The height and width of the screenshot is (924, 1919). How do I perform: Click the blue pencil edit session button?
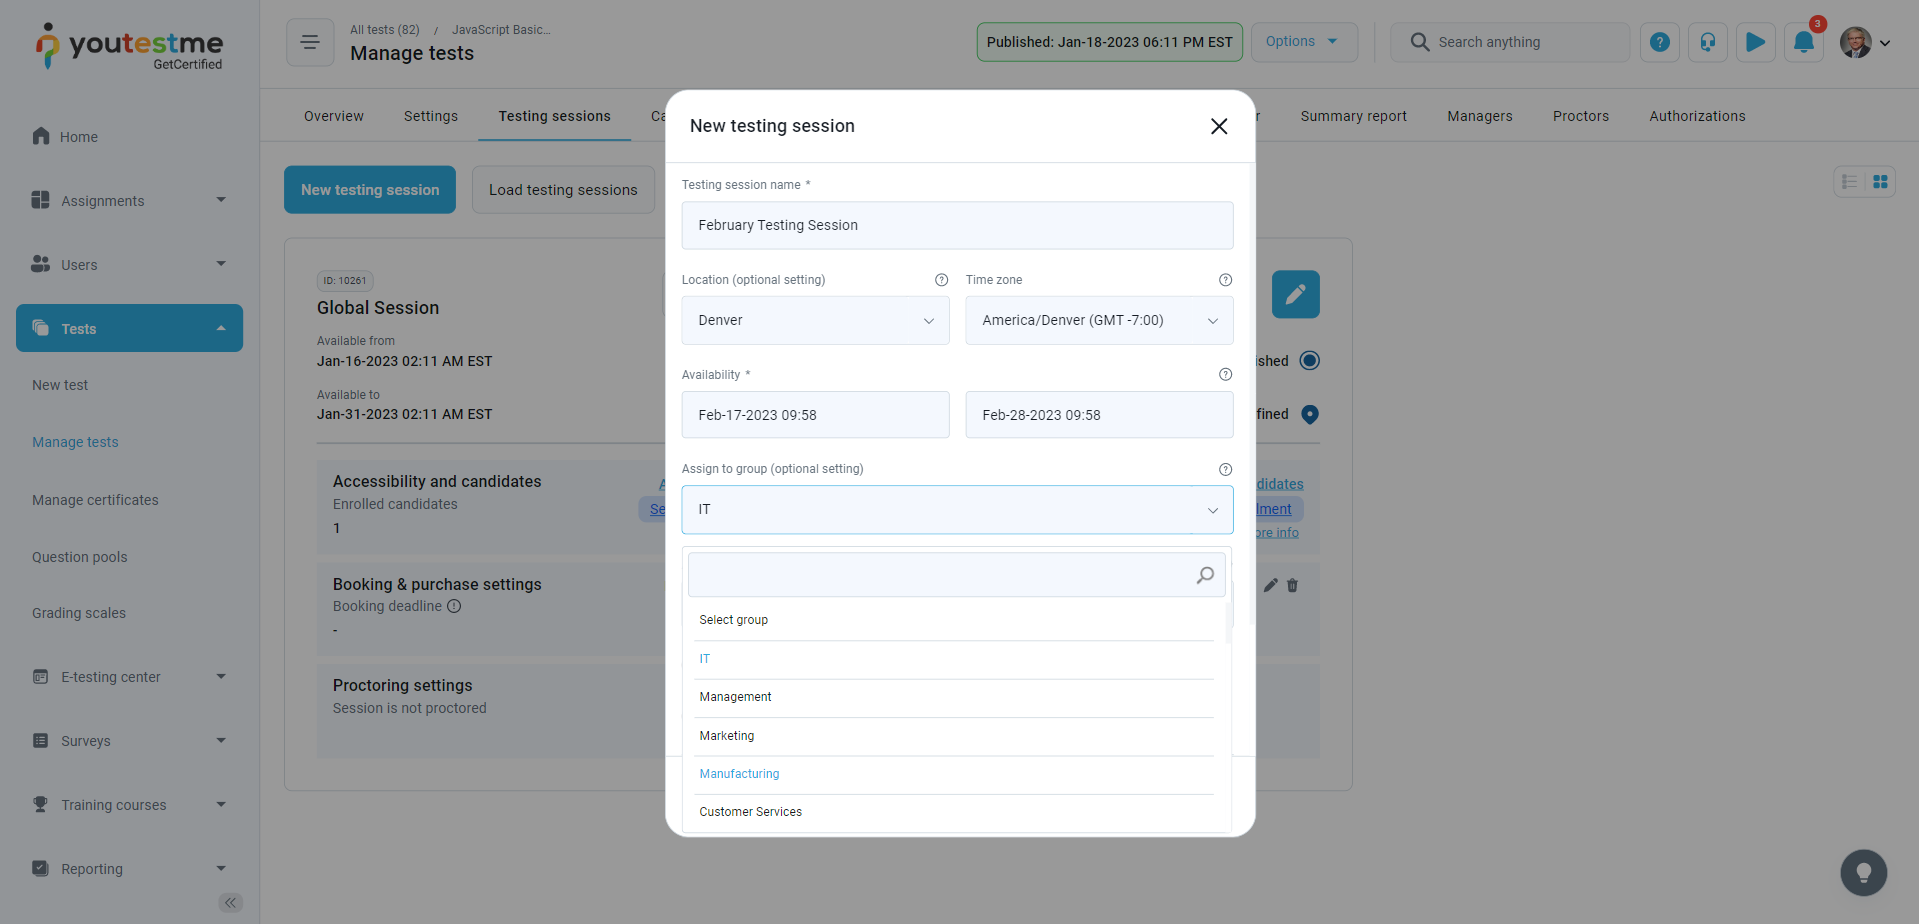click(1295, 294)
